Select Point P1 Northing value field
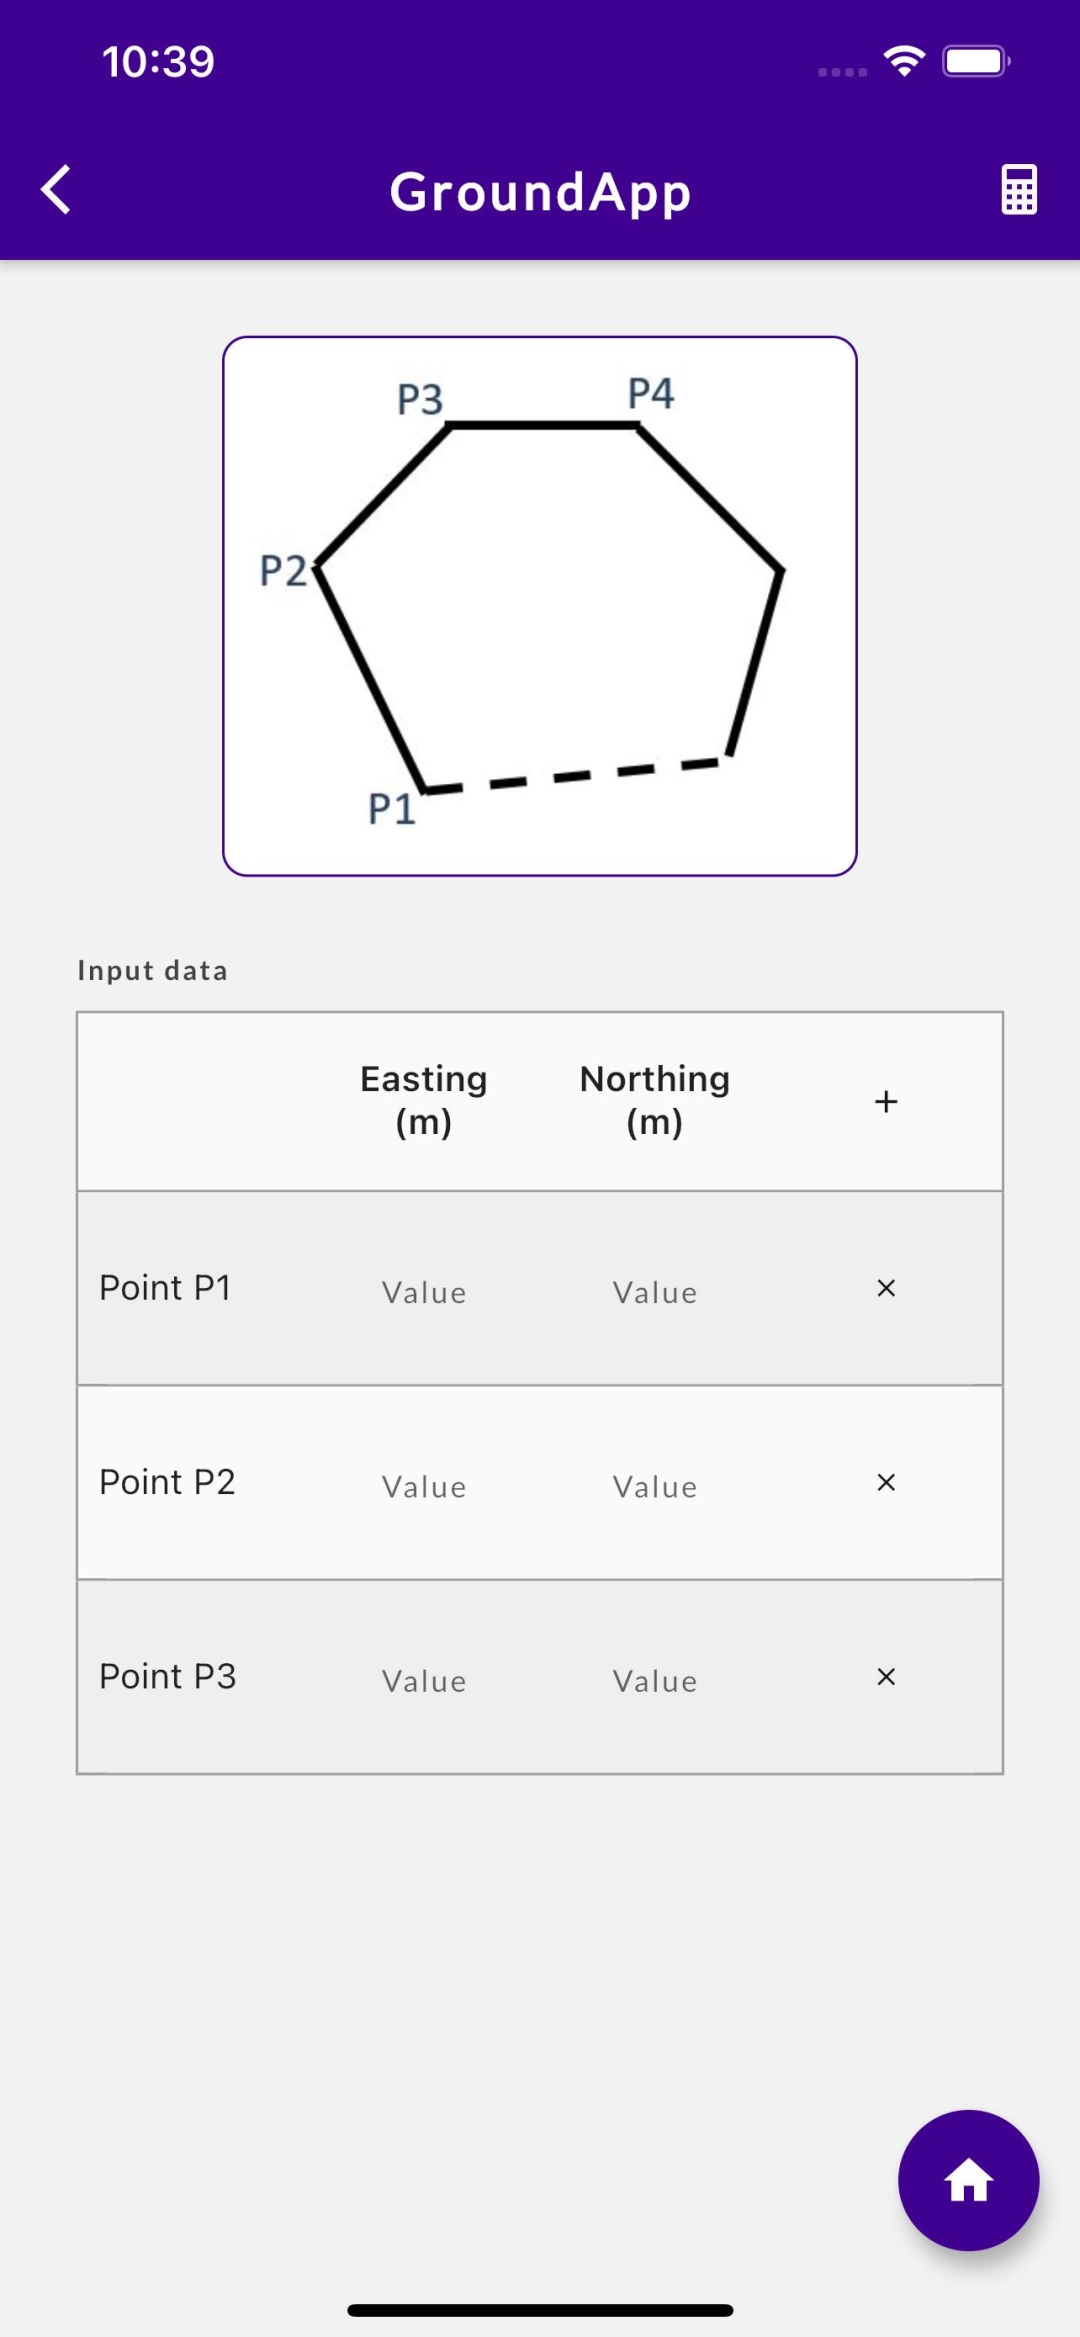This screenshot has height=2337, width=1080. point(655,1292)
